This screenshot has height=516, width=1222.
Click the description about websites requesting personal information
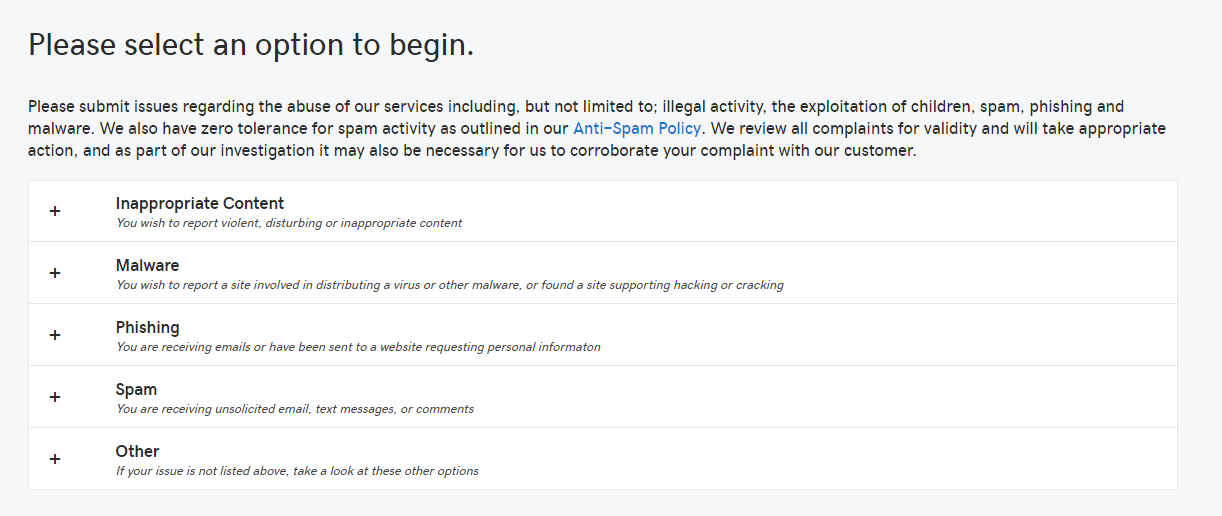[358, 347]
